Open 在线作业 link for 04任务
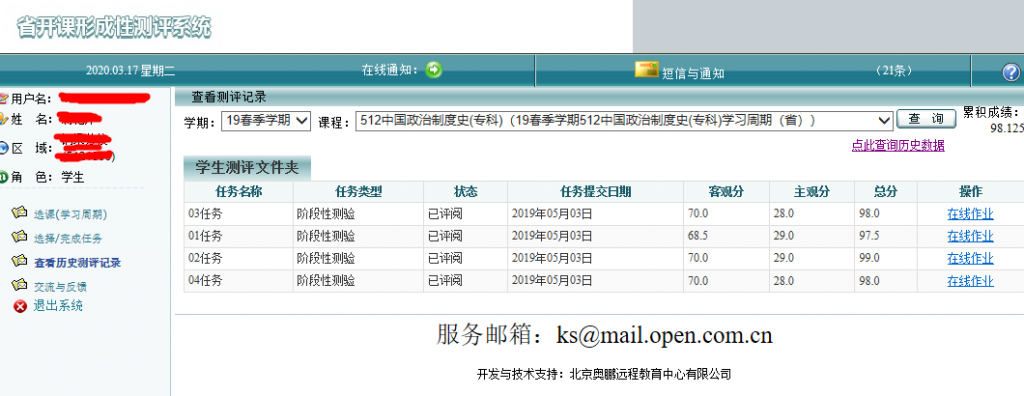 click(970, 281)
